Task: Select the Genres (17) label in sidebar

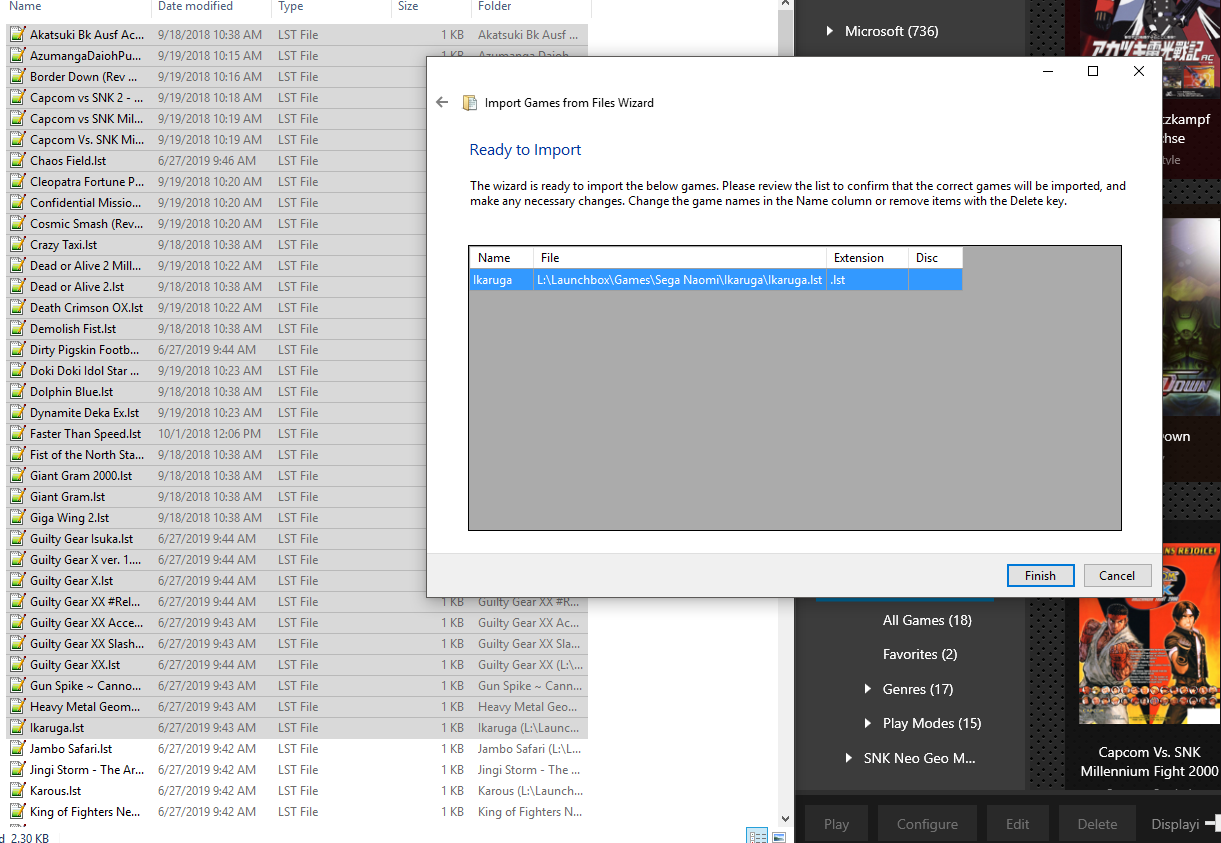Action: coord(918,689)
